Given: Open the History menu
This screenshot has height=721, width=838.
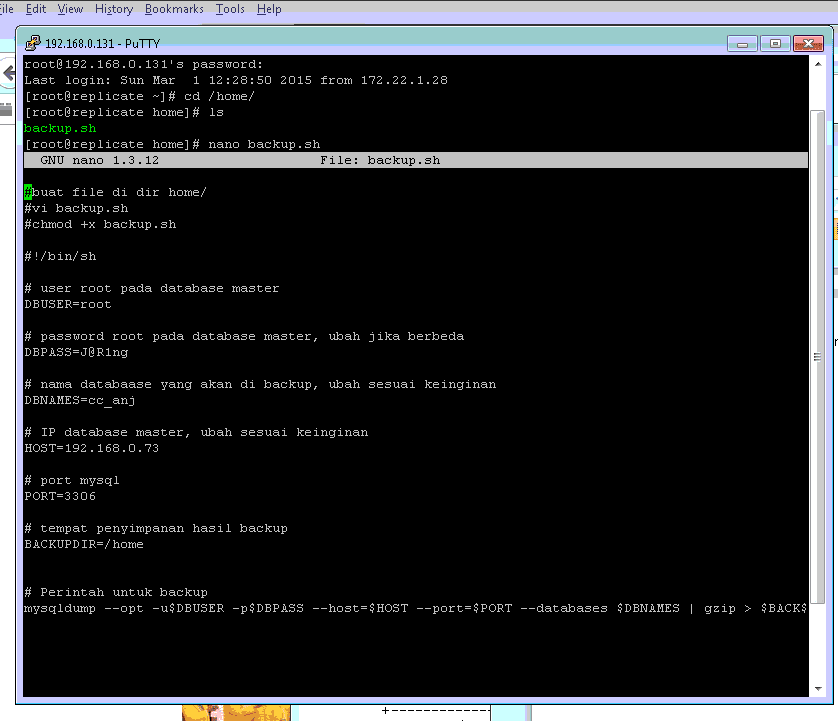Looking at the screenshot, I should click(x=113, y=9).
